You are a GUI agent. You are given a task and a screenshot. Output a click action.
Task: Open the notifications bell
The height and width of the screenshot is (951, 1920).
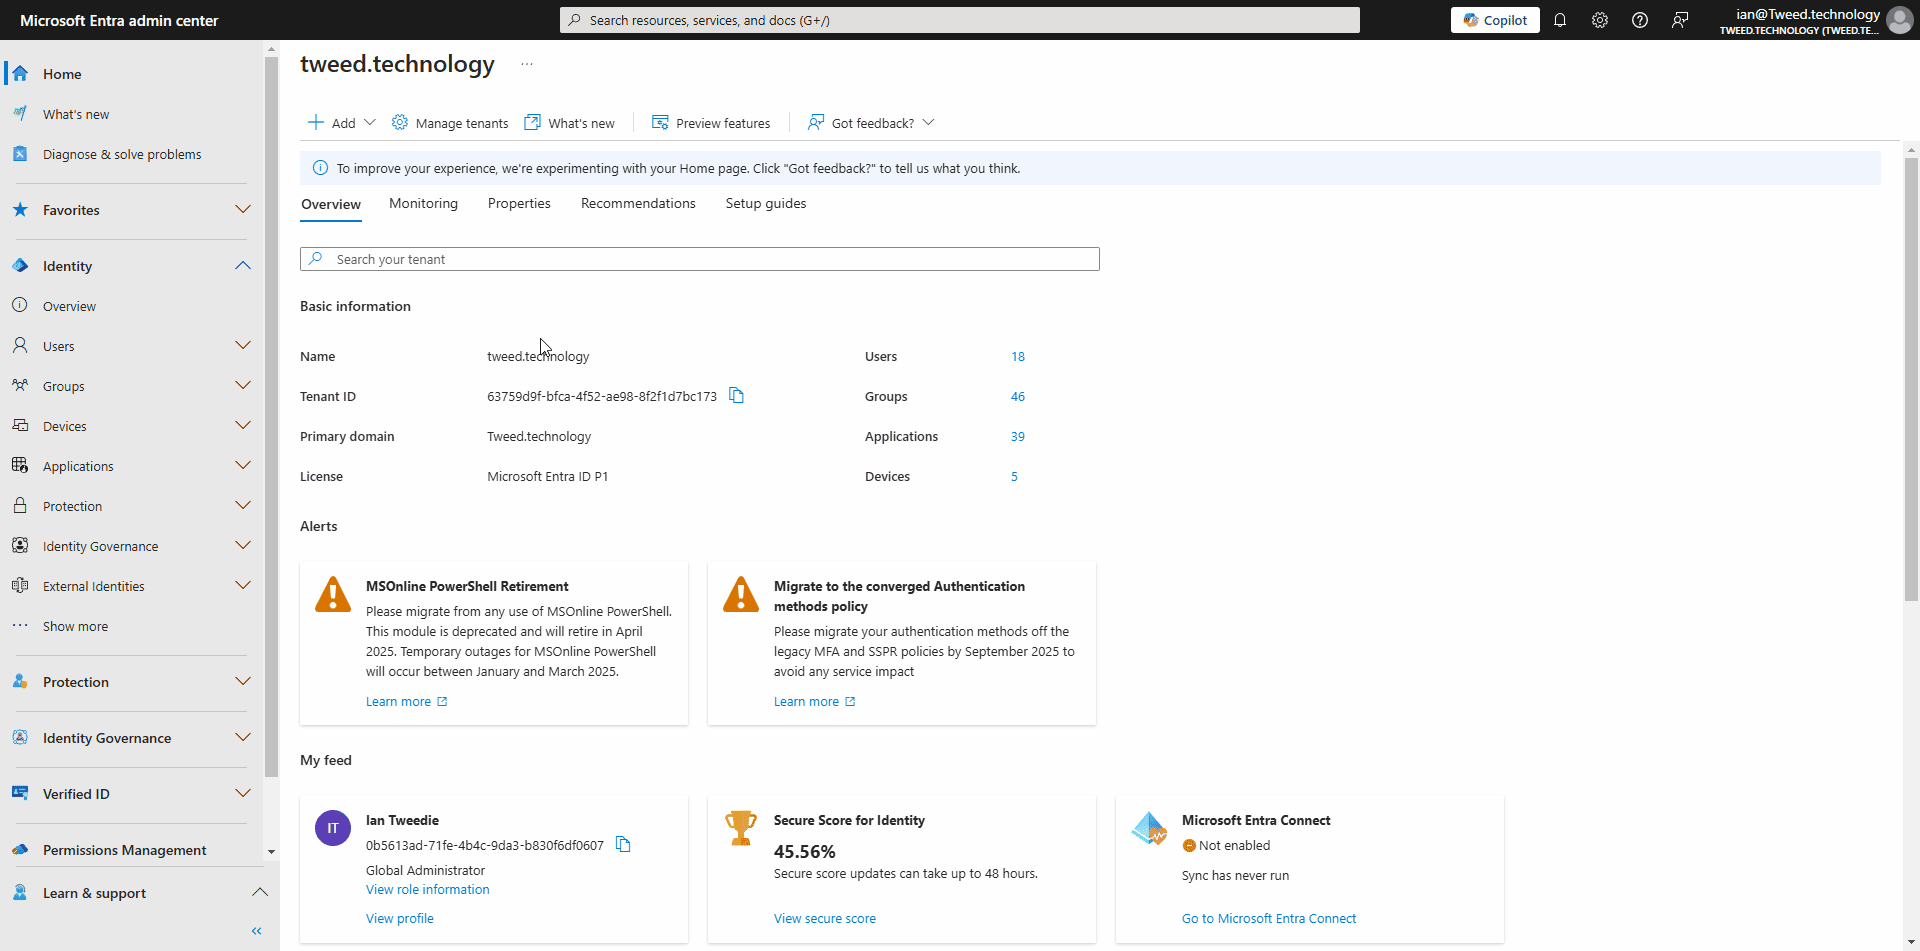pos(1561,20)
